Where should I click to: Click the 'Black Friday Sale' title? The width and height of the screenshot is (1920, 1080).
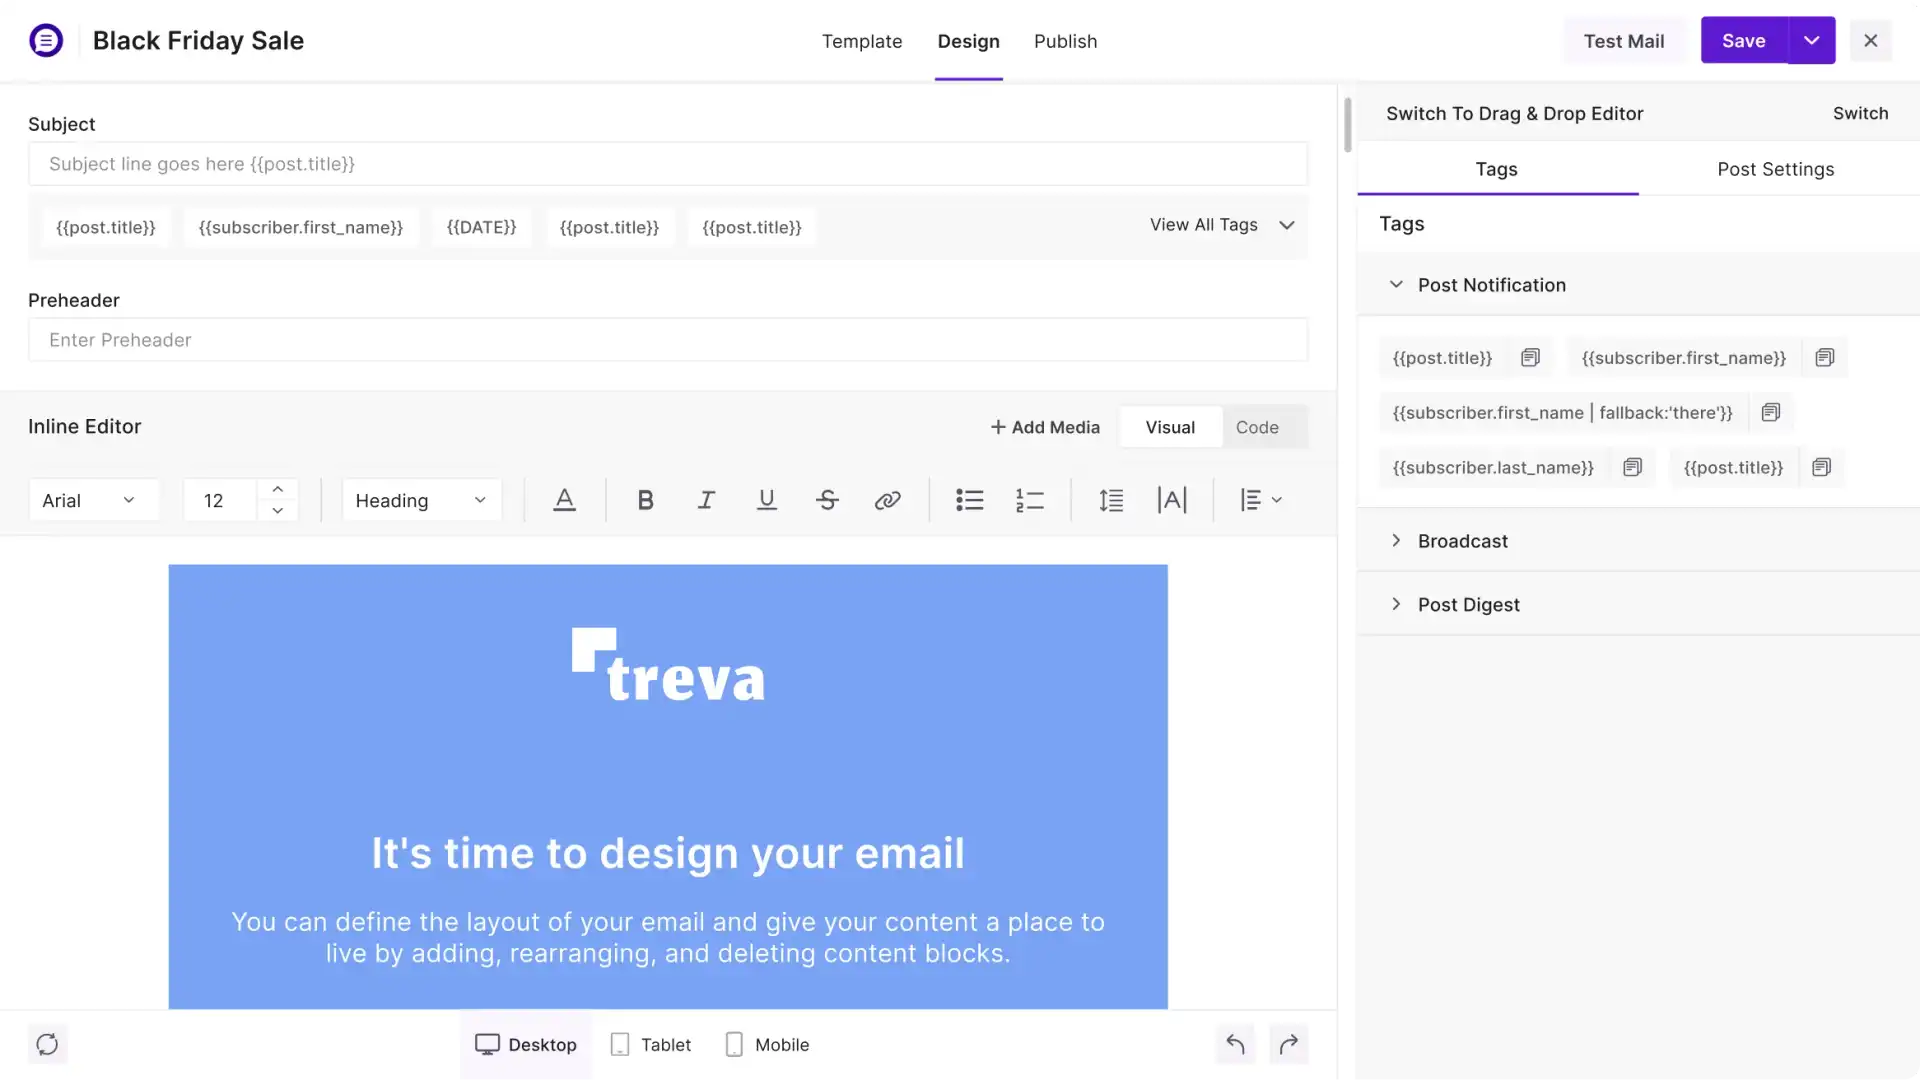pos(198,41)
